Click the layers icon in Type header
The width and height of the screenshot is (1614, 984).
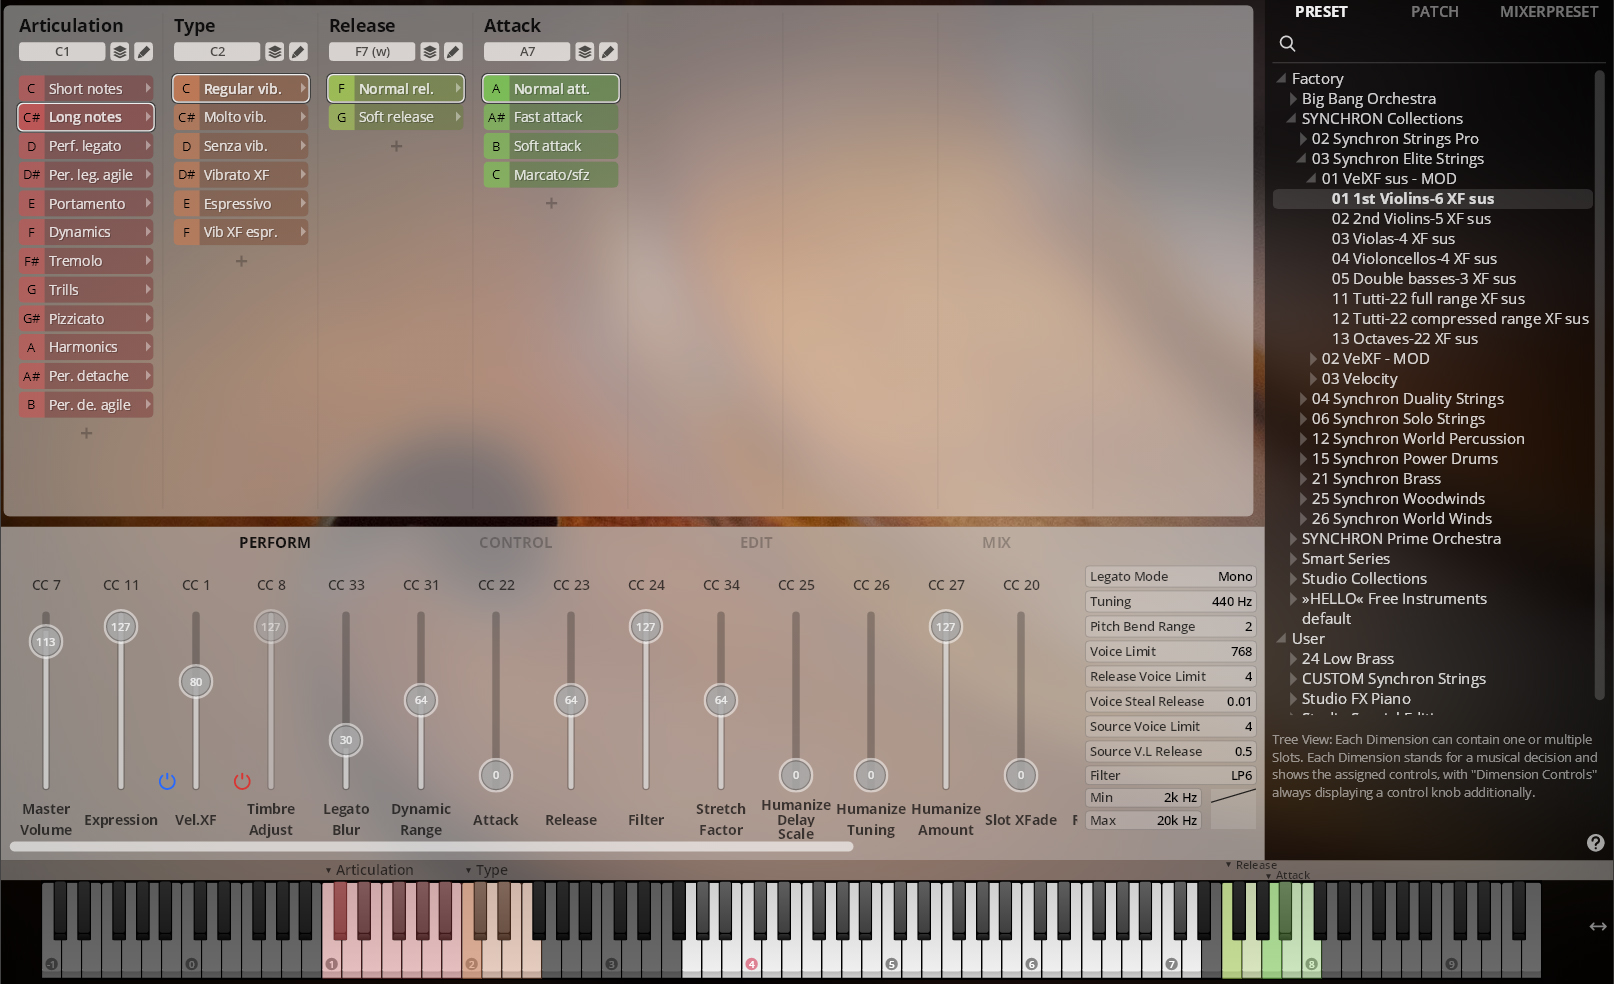[275, 52]
